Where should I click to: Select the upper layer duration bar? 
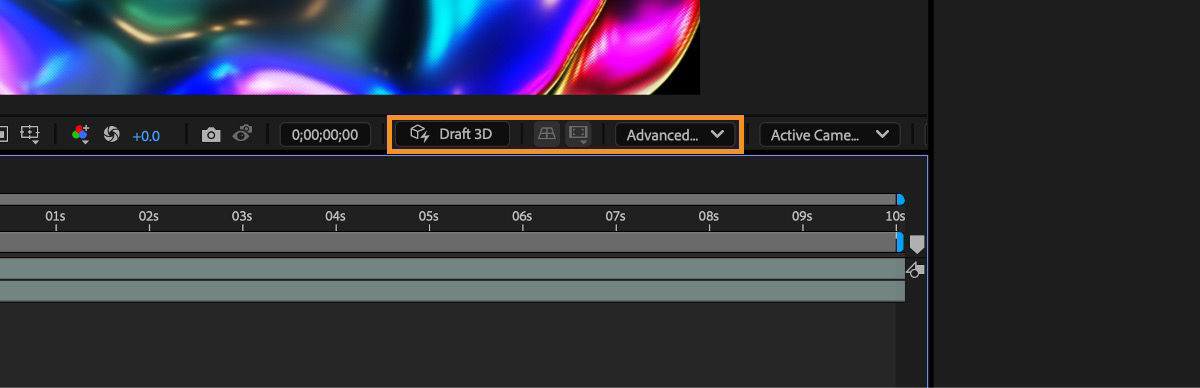(x=452, y=269)
